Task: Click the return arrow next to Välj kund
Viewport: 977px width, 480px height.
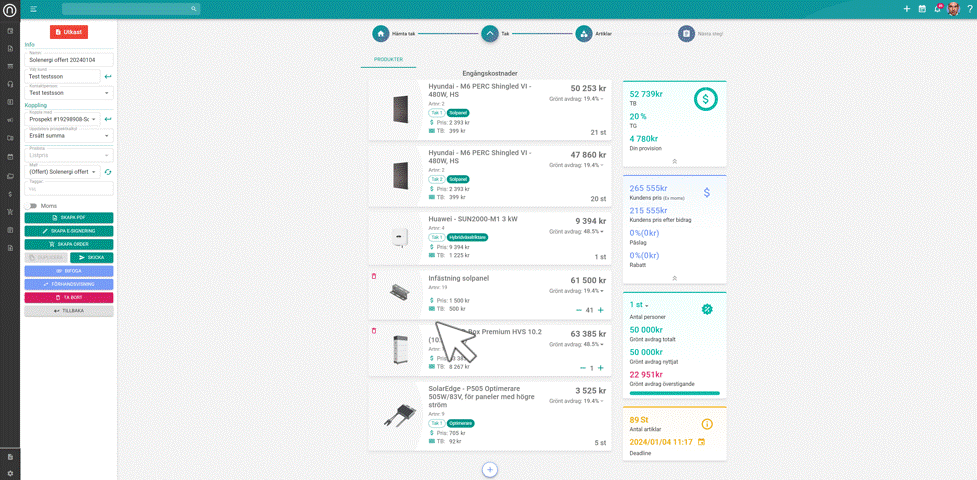Action: click(x=108, y=76)
